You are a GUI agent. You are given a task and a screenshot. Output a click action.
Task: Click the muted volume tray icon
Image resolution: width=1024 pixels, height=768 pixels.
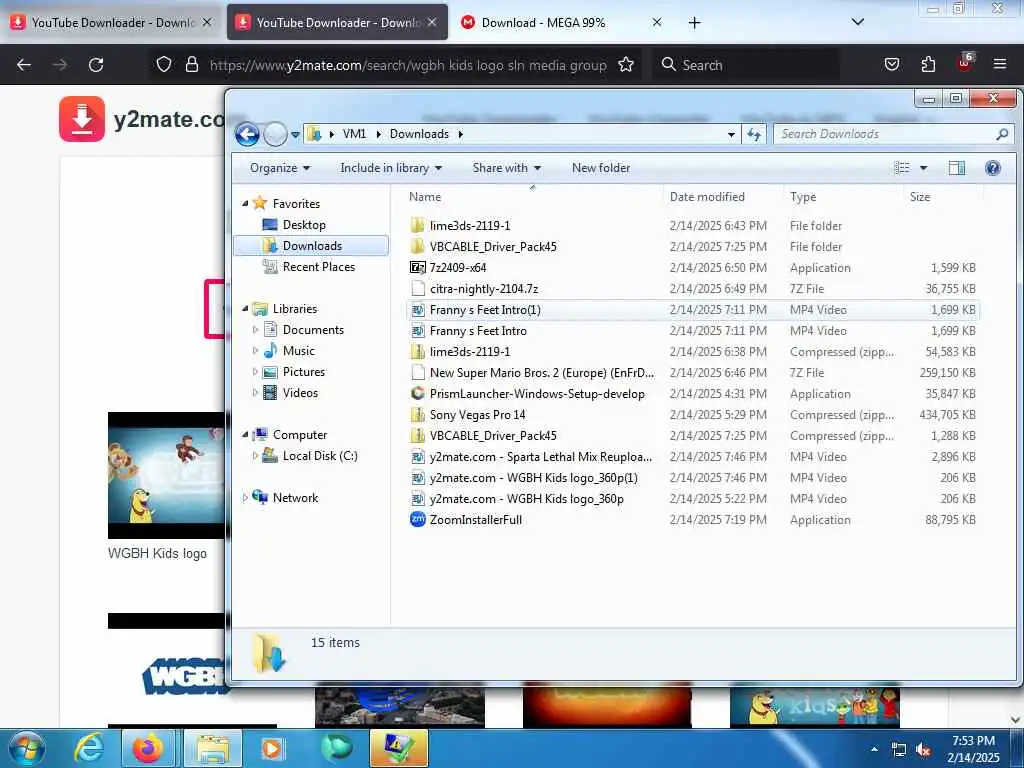pyautogui.click(x=923, y=750)
